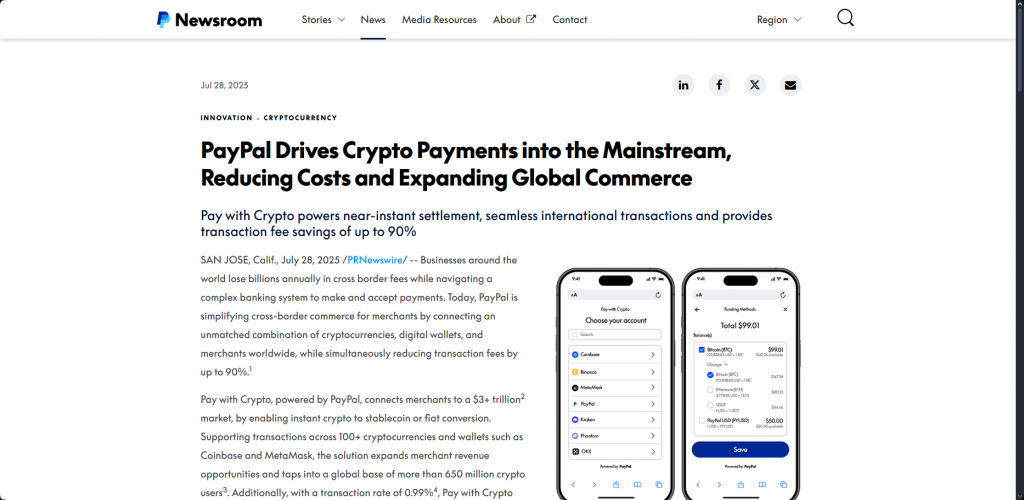Open the Binance row chevron
The height and width of the screenshot is (500, 1024).
point(652,371)
